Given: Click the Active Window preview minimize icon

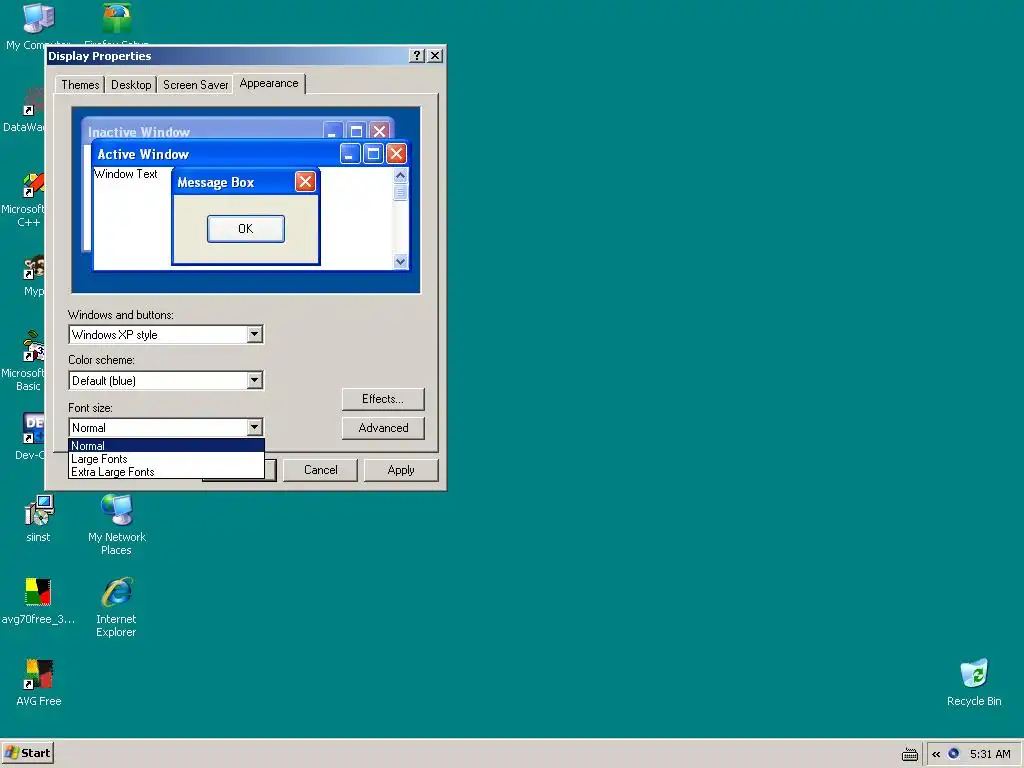Looking at the screenshot, I should click(x=350, y=154).
